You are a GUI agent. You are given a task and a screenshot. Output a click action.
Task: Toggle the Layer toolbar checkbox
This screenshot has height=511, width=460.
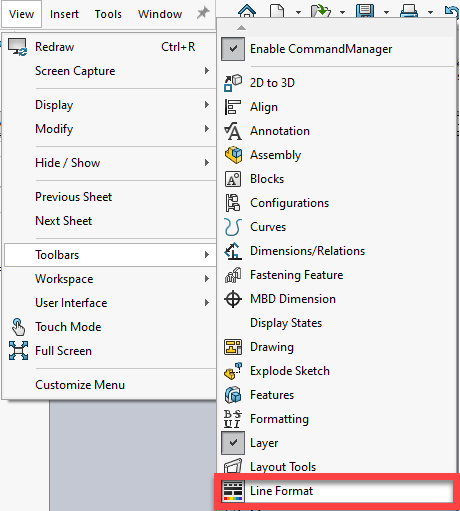click(x=233, y=443)
